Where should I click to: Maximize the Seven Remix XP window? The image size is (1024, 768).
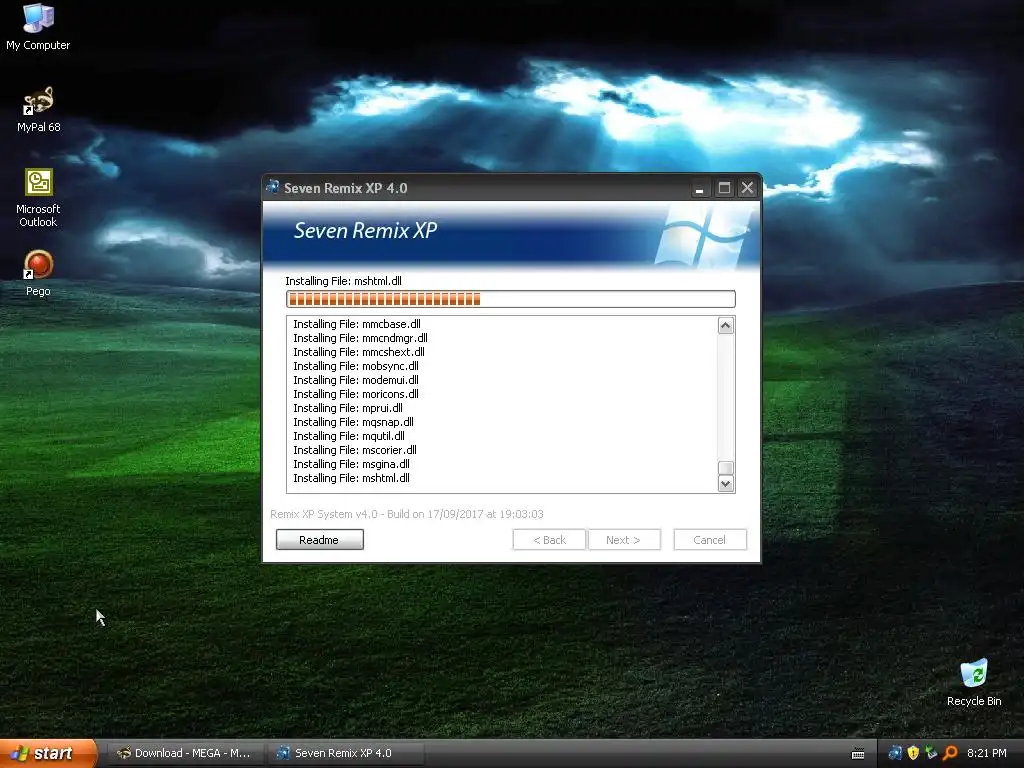[724, 188]
